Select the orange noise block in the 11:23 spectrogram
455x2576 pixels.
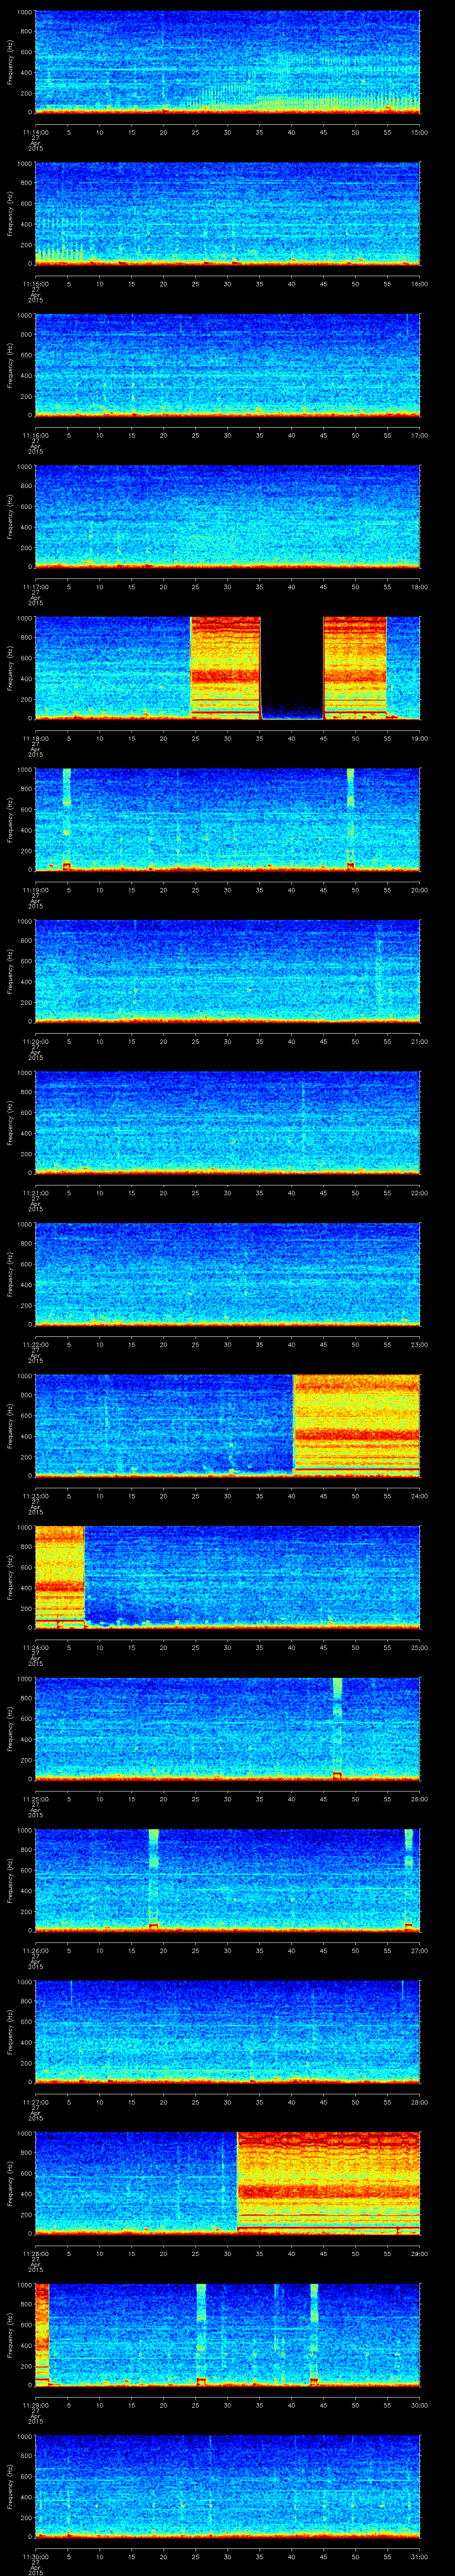point(357,1425)
